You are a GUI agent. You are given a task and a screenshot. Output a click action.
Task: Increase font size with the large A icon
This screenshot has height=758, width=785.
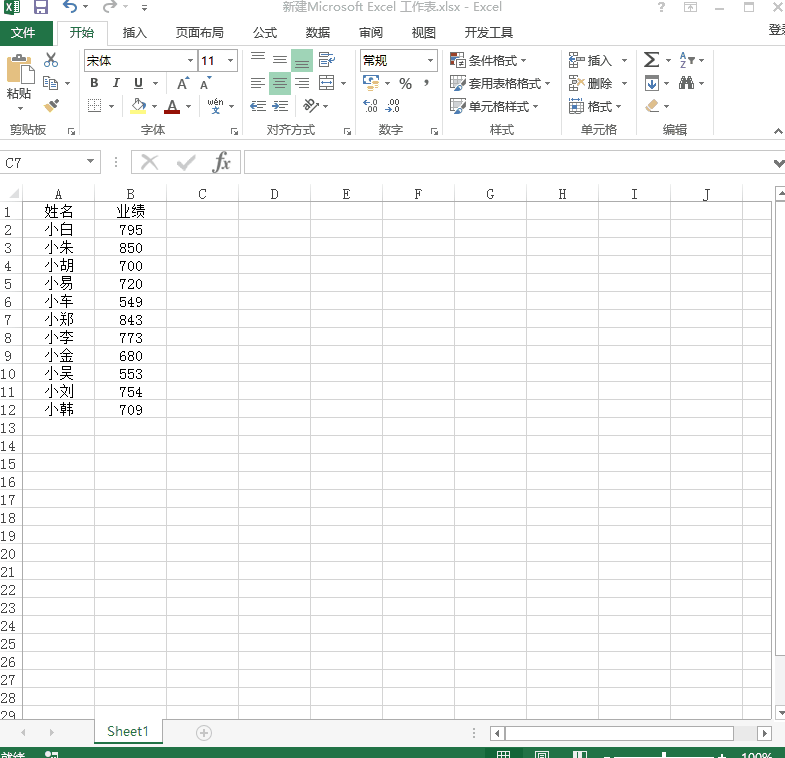(x=183, y=83)
